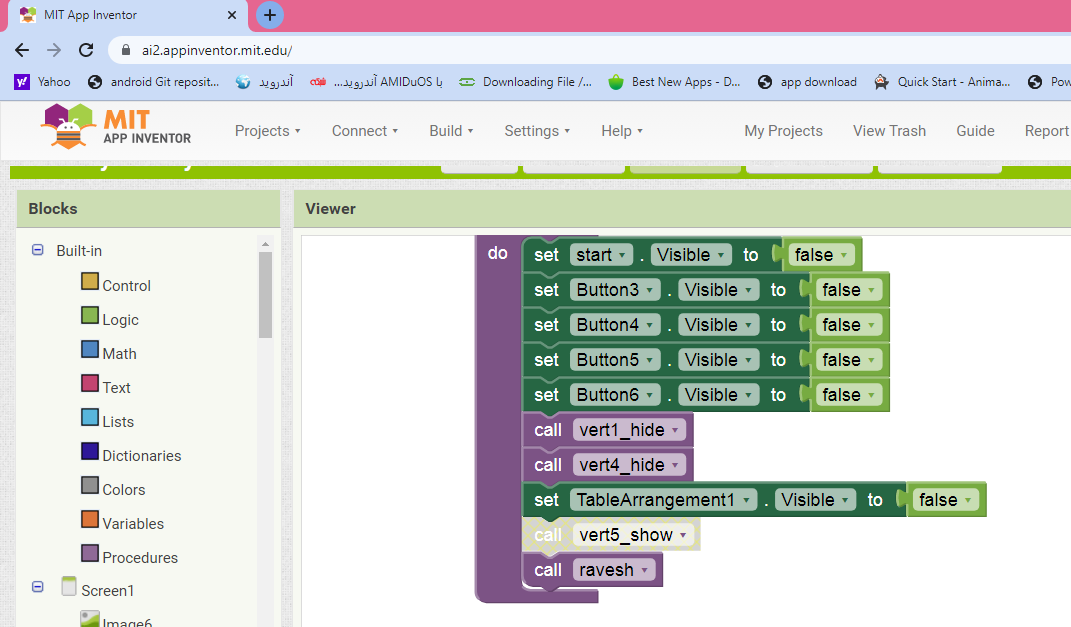The height and width of the screenshot is (627, 1071).
Task: Open the Build menu
Action: 451,131
